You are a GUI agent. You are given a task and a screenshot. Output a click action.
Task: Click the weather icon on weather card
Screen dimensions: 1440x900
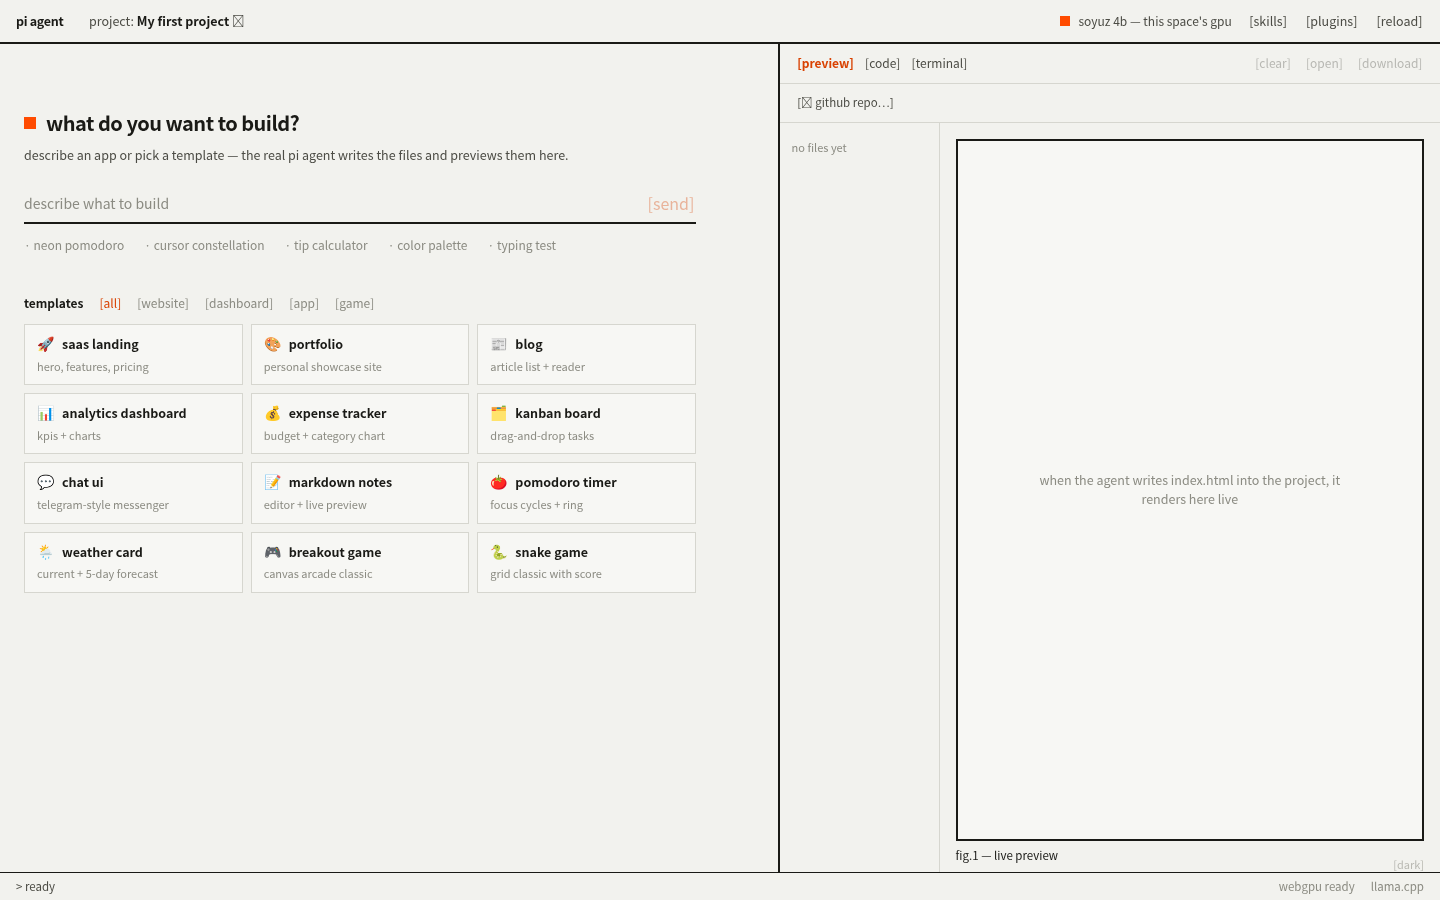pos(46,552)
